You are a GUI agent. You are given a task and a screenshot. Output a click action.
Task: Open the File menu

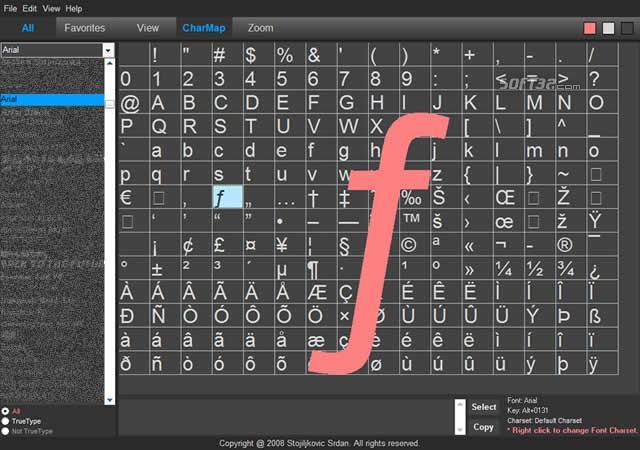[10, 8]
